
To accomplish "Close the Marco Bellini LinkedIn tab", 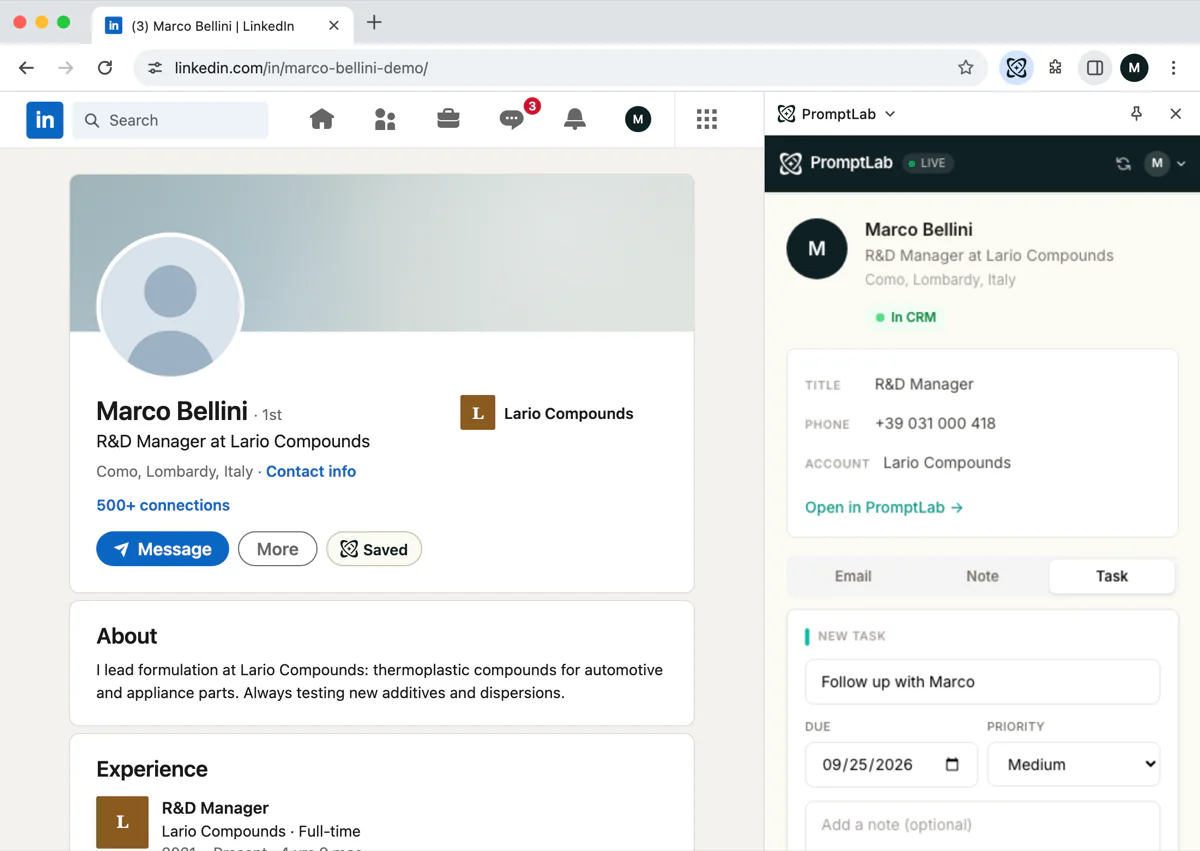I will click(x=334, y=26).
